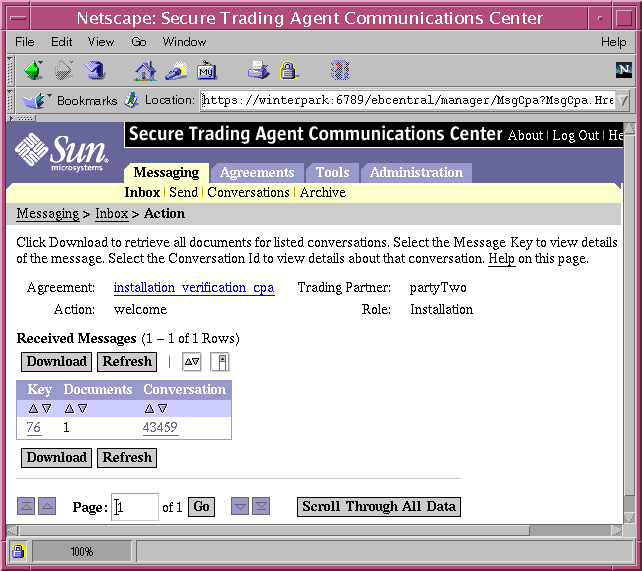The height and width of the screenshot is (571, 642).
Task: Click the Netscape Forward arrow icon
Action: (64, 70)
